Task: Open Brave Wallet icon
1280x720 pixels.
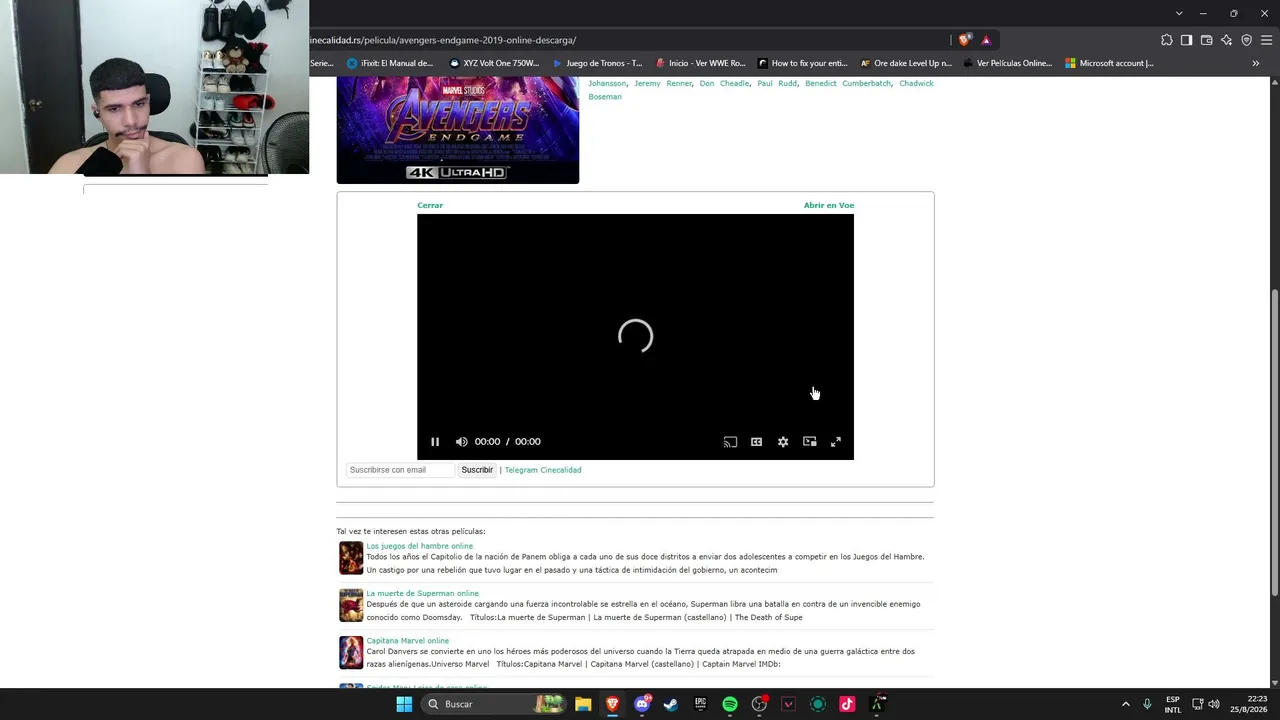Action: 1207,40
